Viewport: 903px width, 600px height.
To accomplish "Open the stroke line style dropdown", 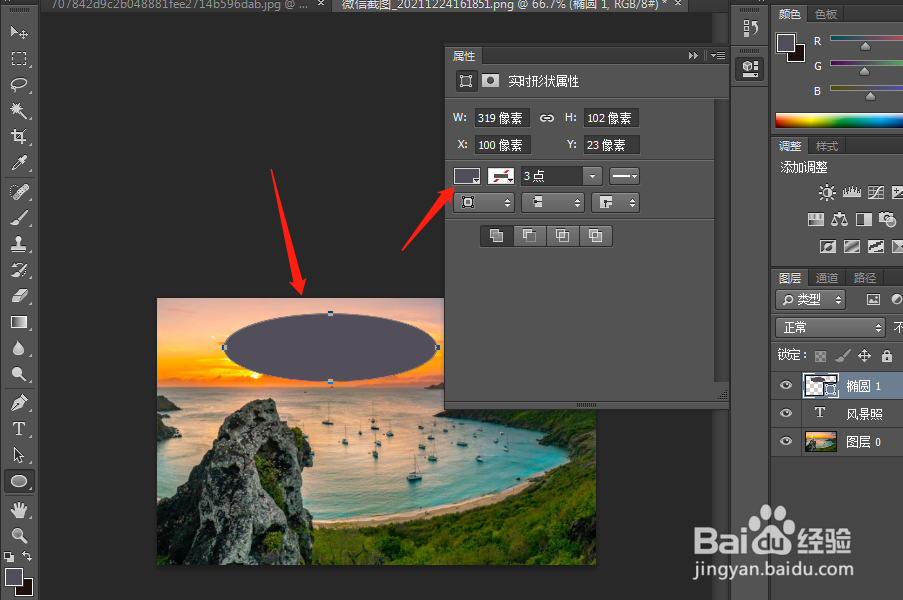I will click(x=624, y=176).
